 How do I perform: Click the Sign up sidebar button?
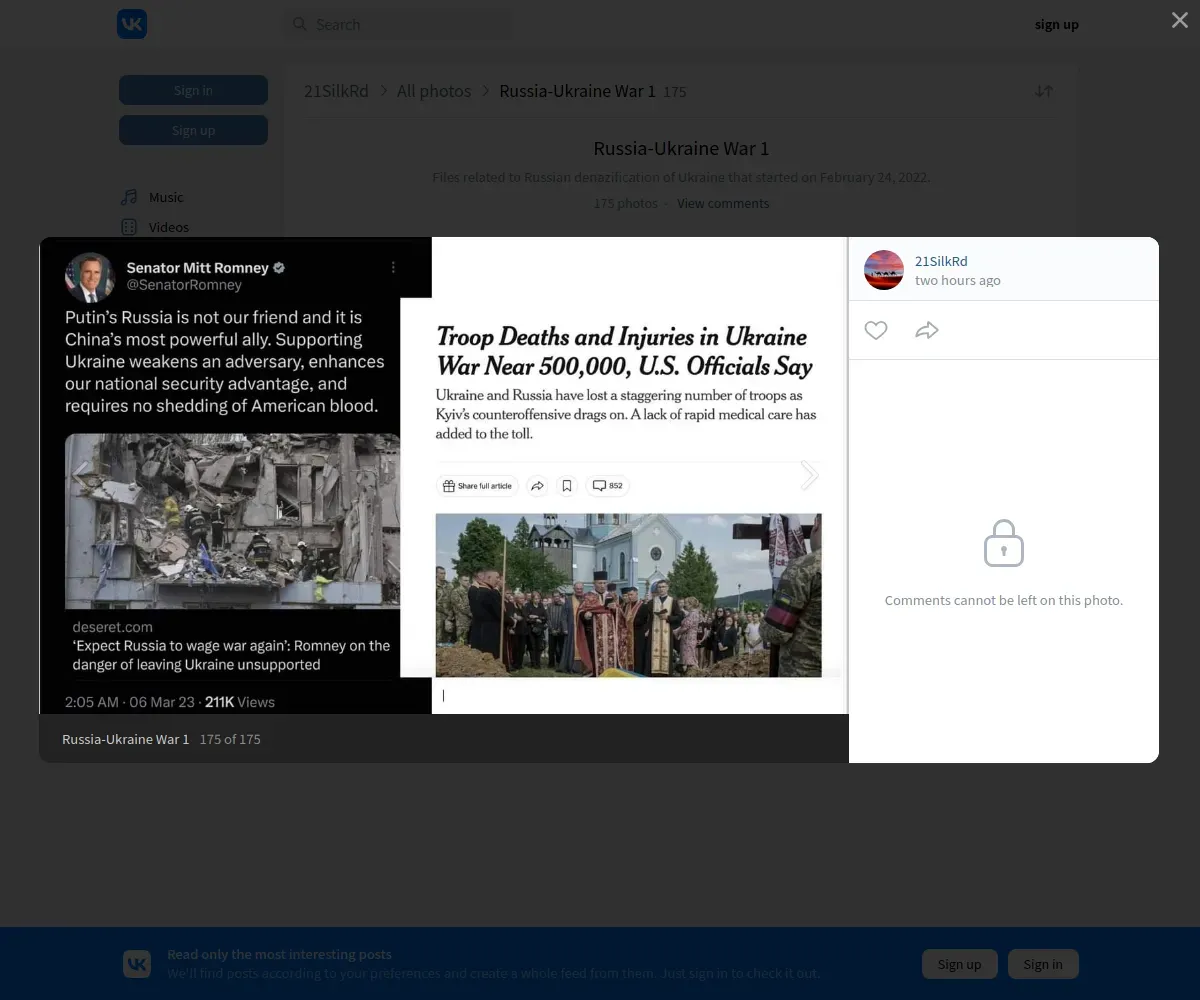[x=193, y=130]
